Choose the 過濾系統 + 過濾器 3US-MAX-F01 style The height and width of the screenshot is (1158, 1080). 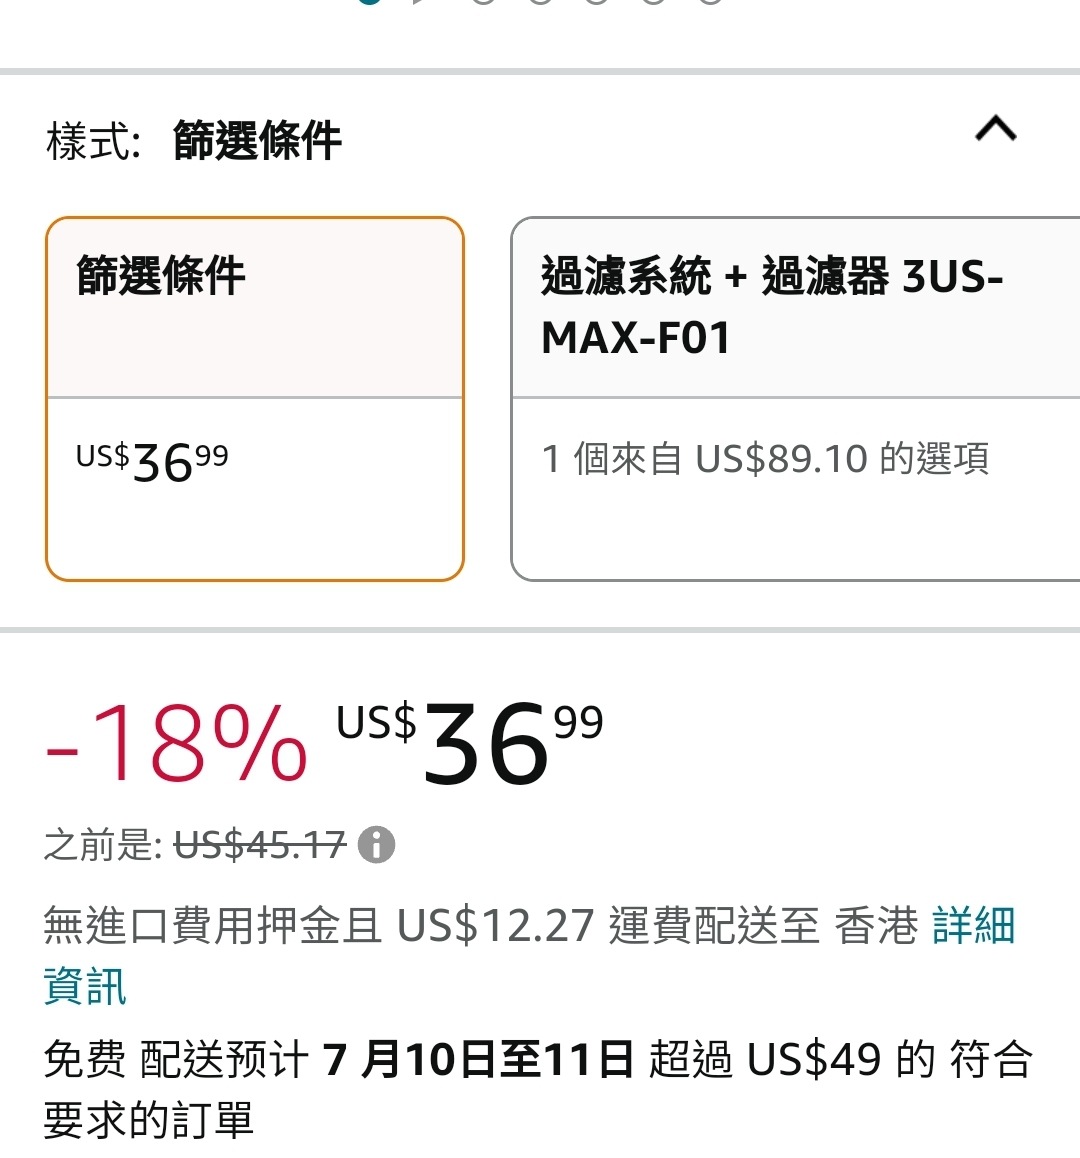pyautogui.click(x=796, y=399)
